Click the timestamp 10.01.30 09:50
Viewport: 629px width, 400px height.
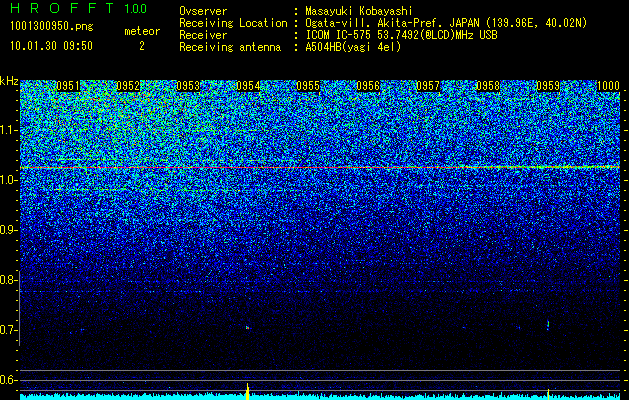tap(51, 46)
